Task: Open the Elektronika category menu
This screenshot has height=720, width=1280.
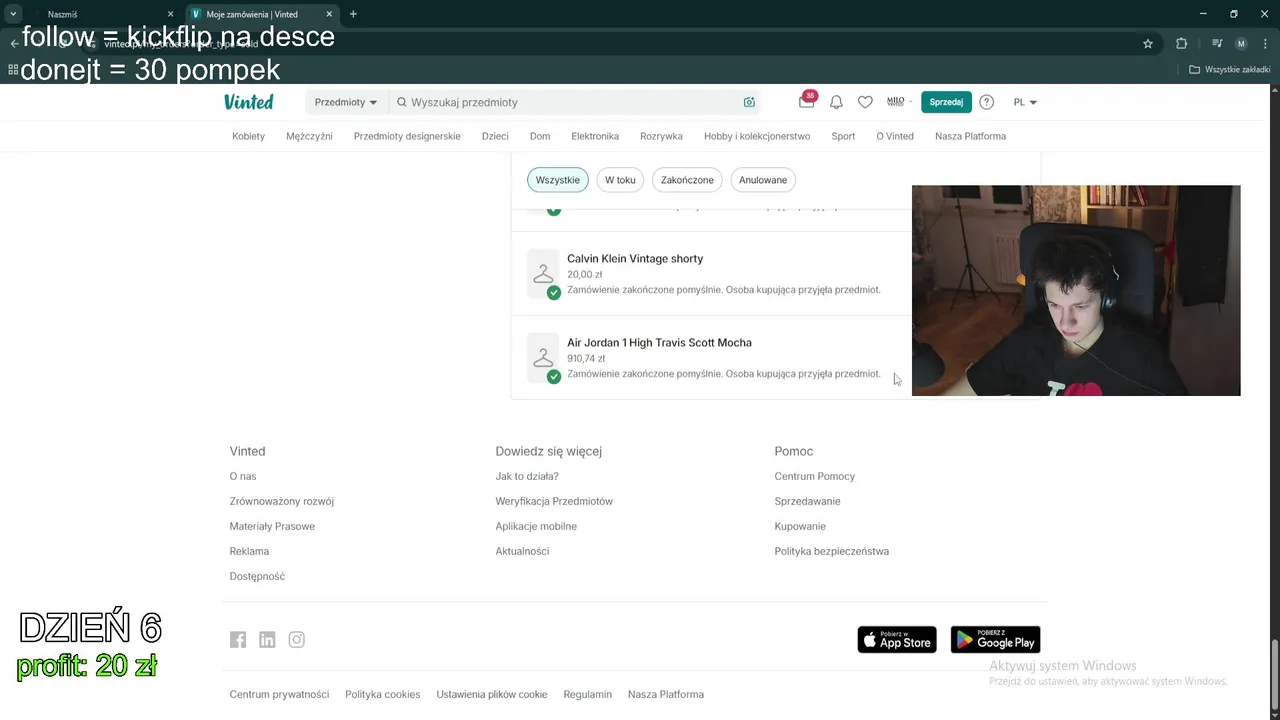Action: click(x=595, y=136)
